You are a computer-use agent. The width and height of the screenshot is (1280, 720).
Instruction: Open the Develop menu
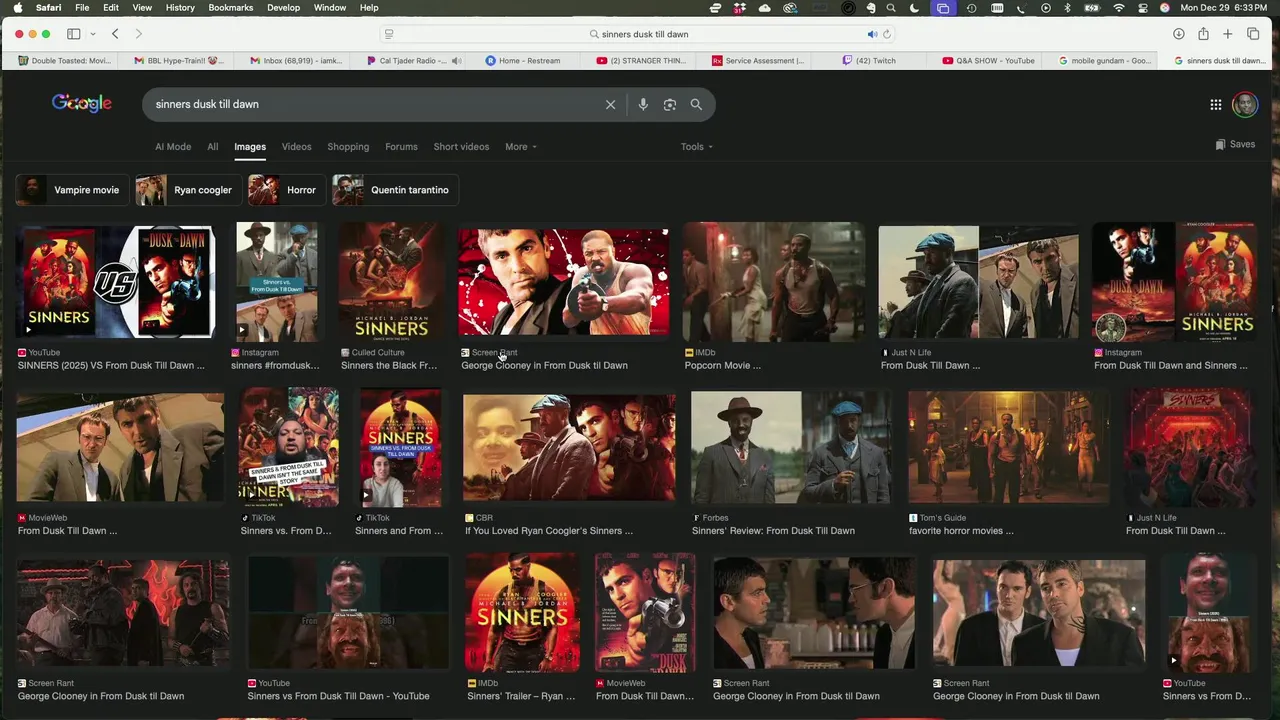click(283, 8)
